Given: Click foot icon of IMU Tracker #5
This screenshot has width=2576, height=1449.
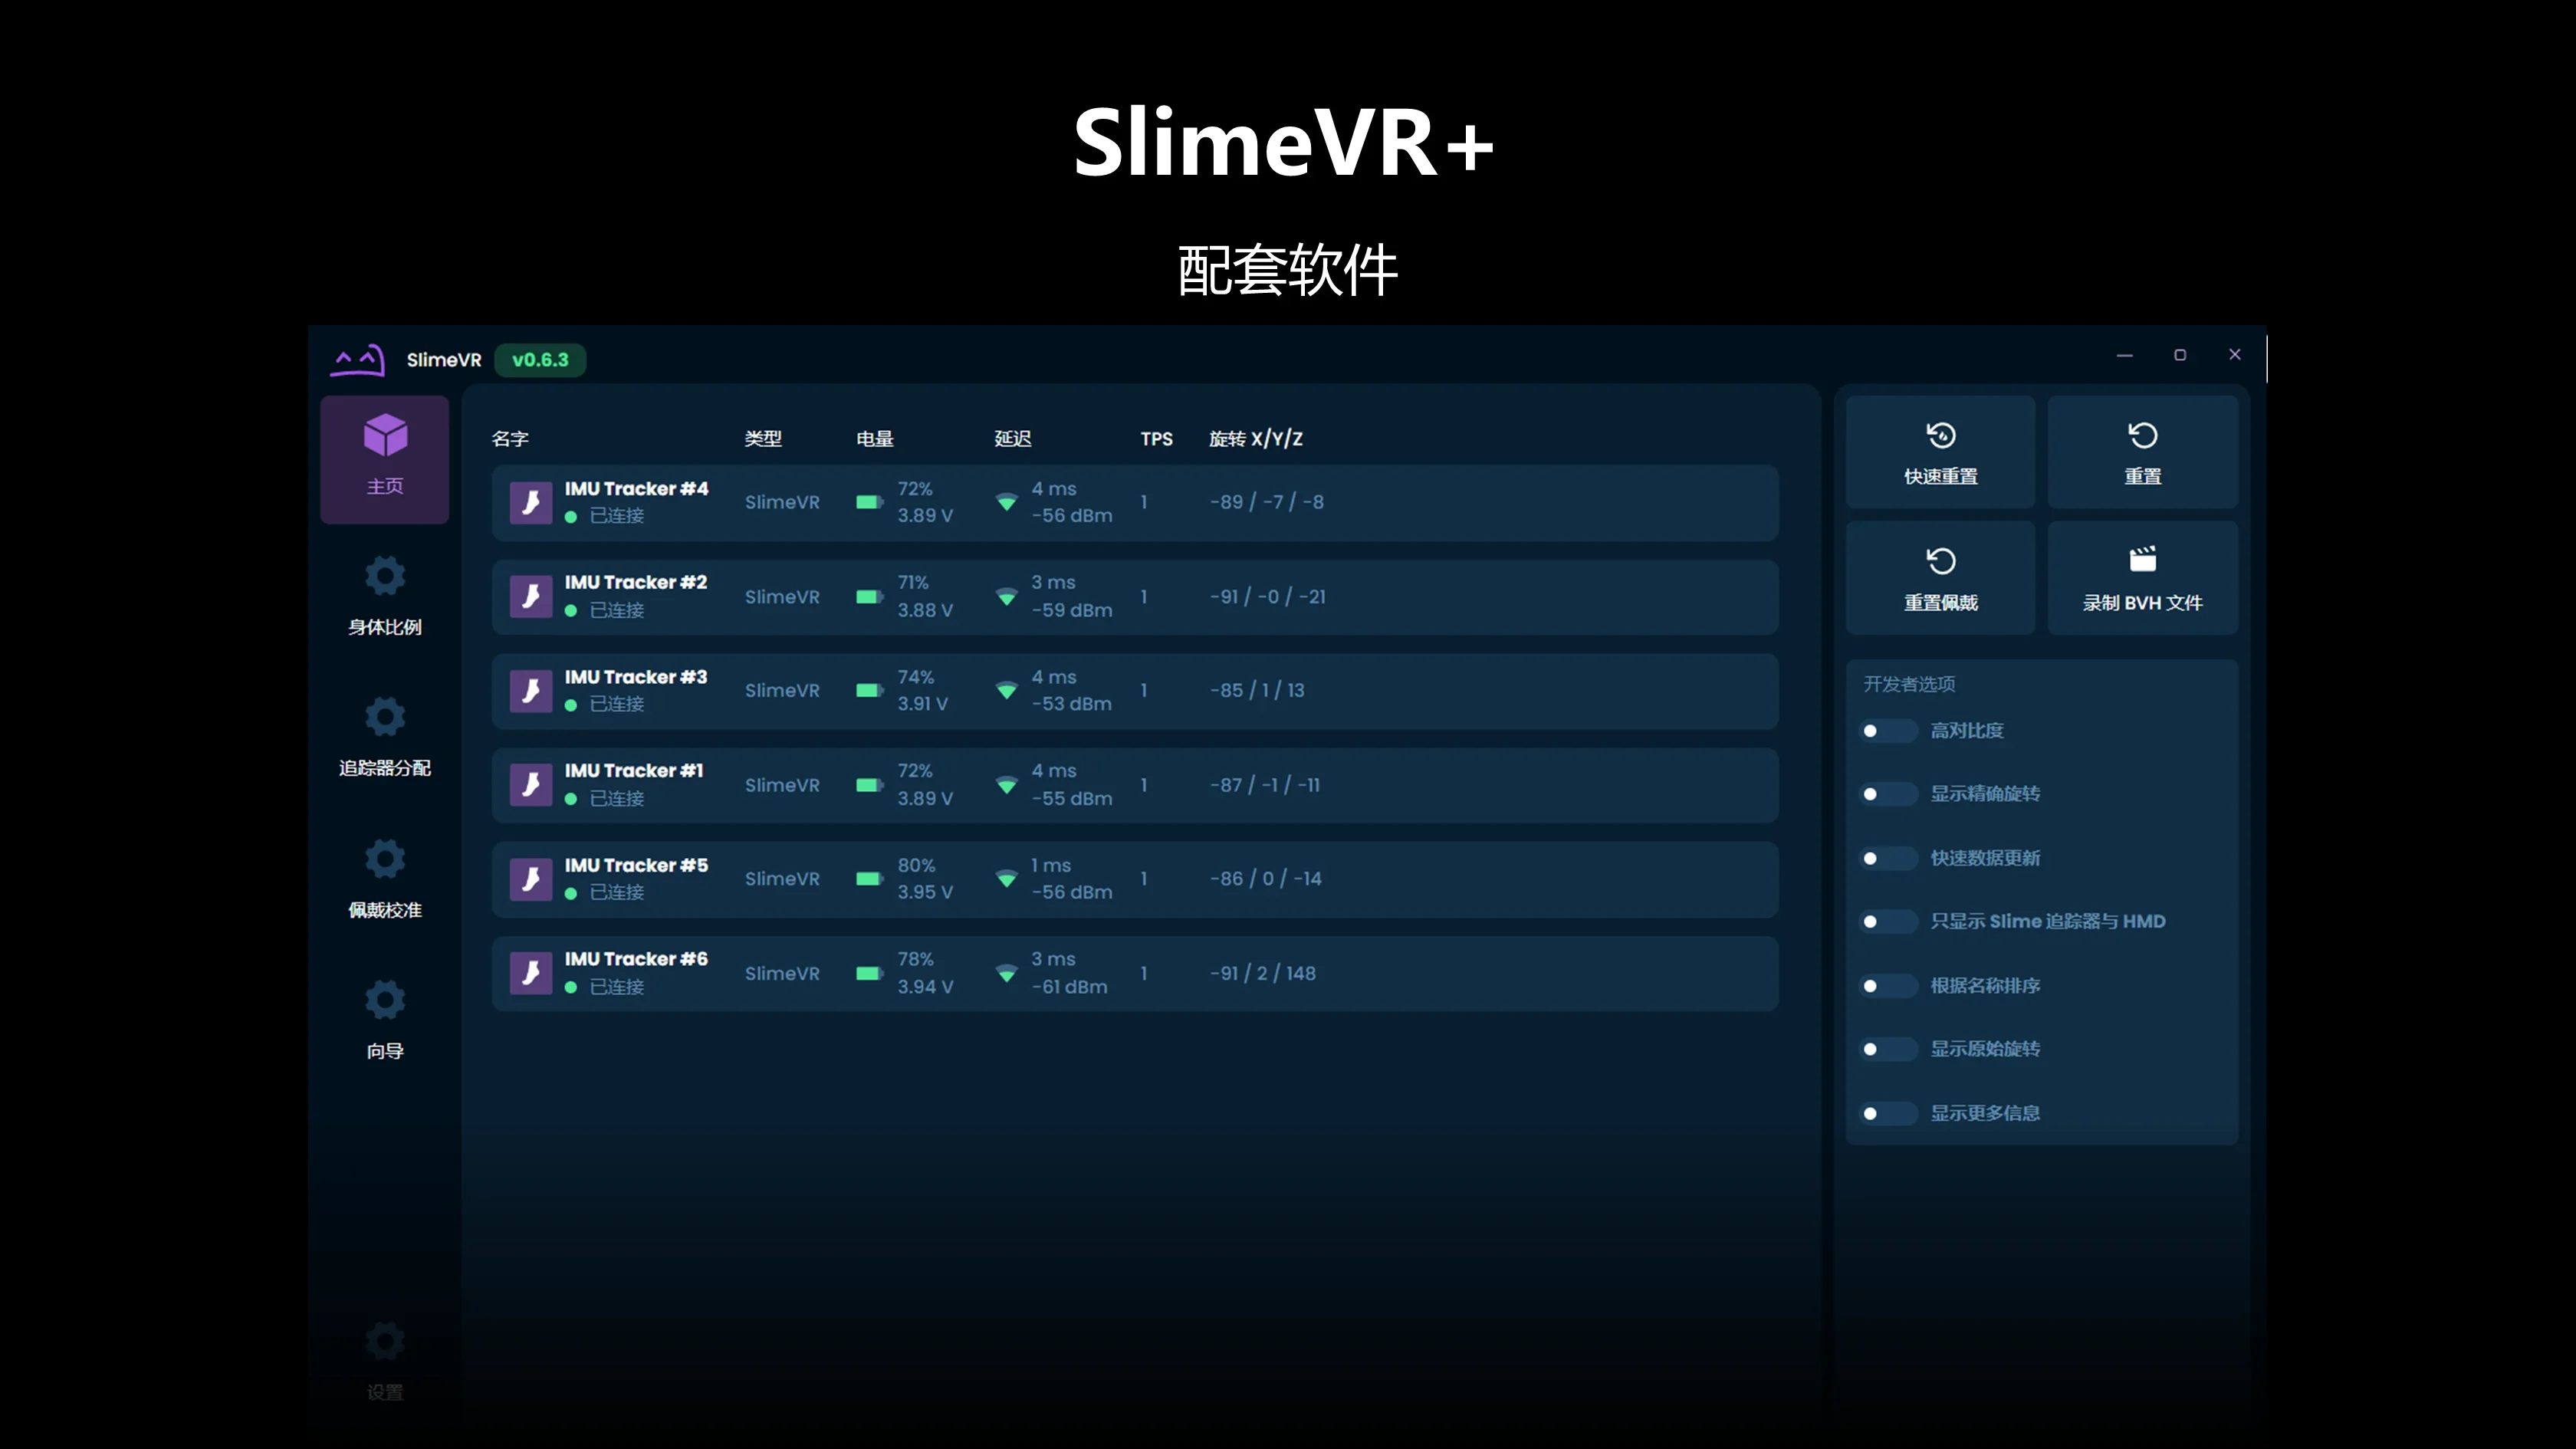Looking at the screenshot, I should (531, 879).
